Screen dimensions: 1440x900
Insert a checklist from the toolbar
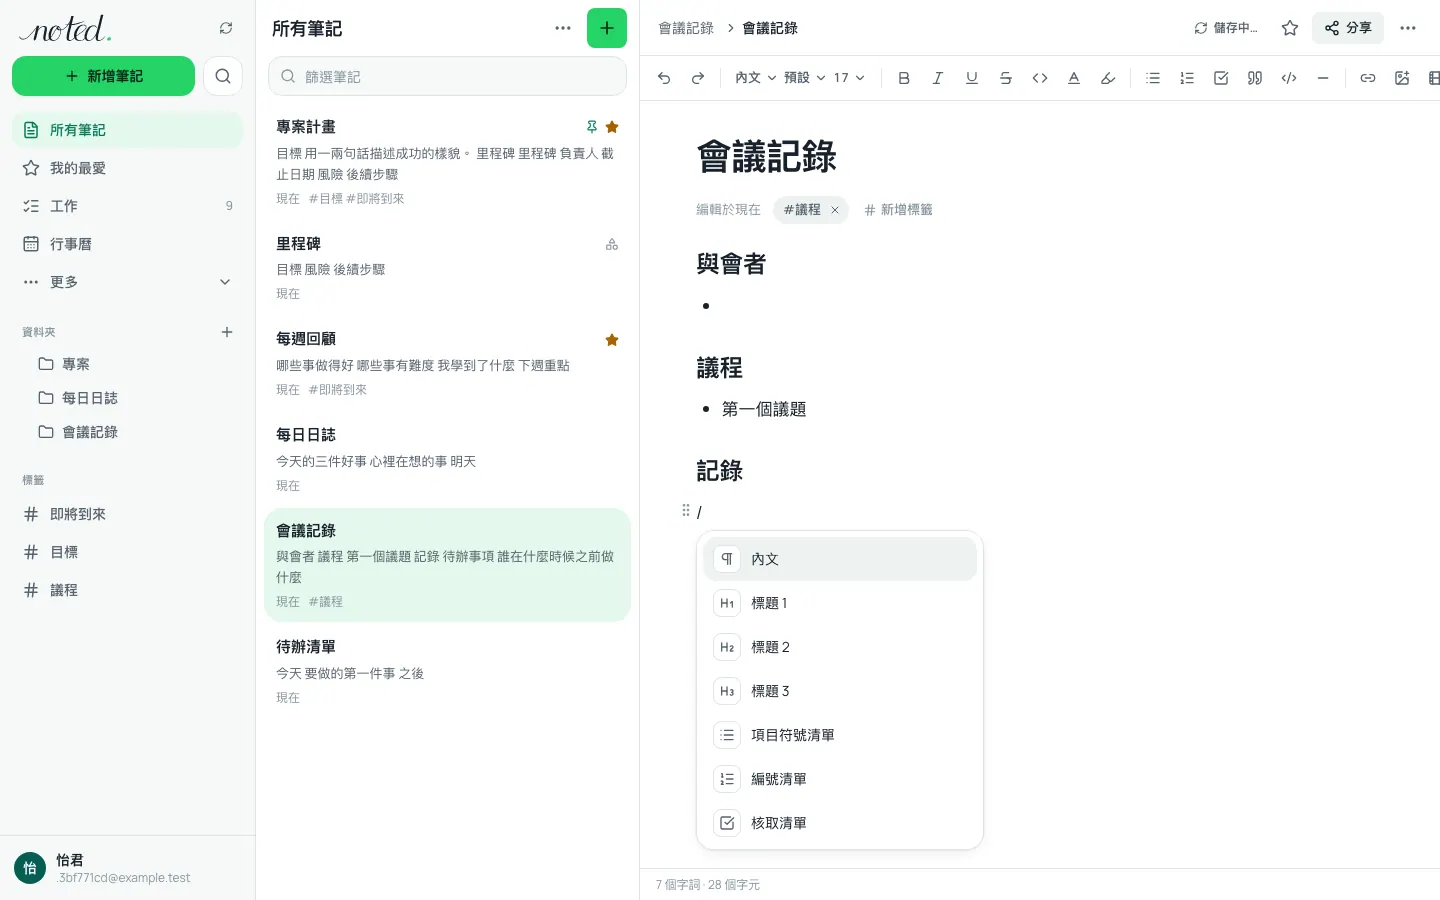pyautogui.click(x=1221, y=78)
